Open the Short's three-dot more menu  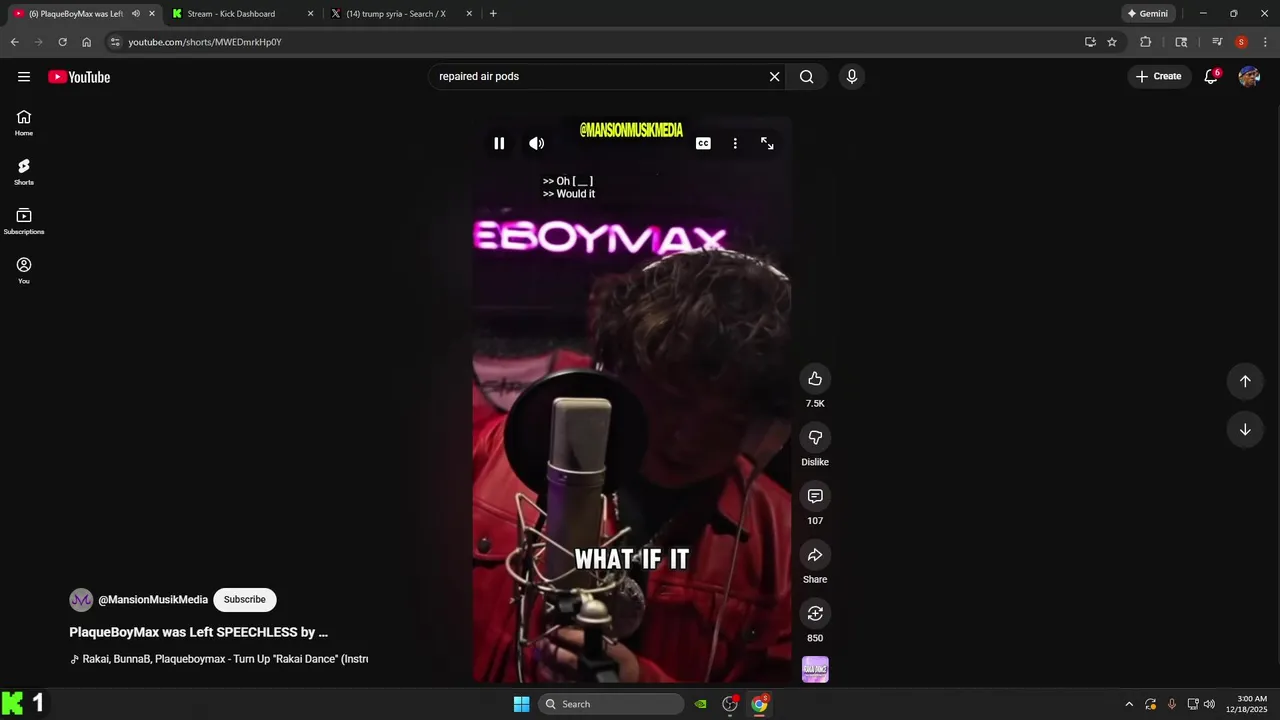click(x=735, y=143)
